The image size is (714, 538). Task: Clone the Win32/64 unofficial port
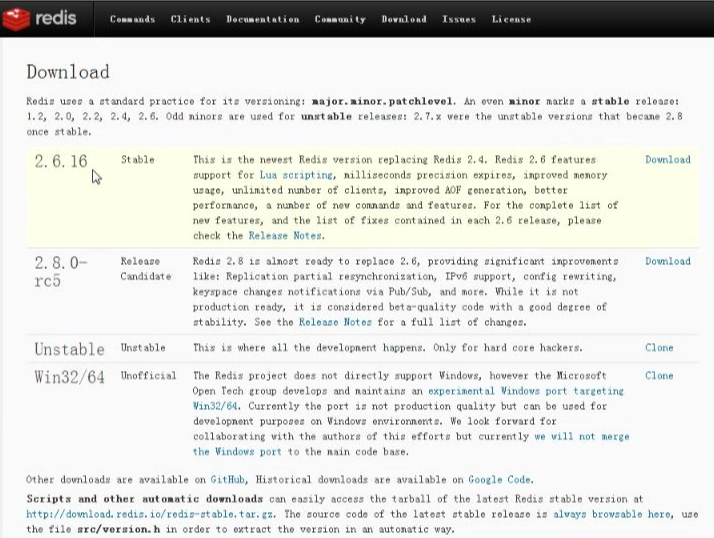point(659,375)
